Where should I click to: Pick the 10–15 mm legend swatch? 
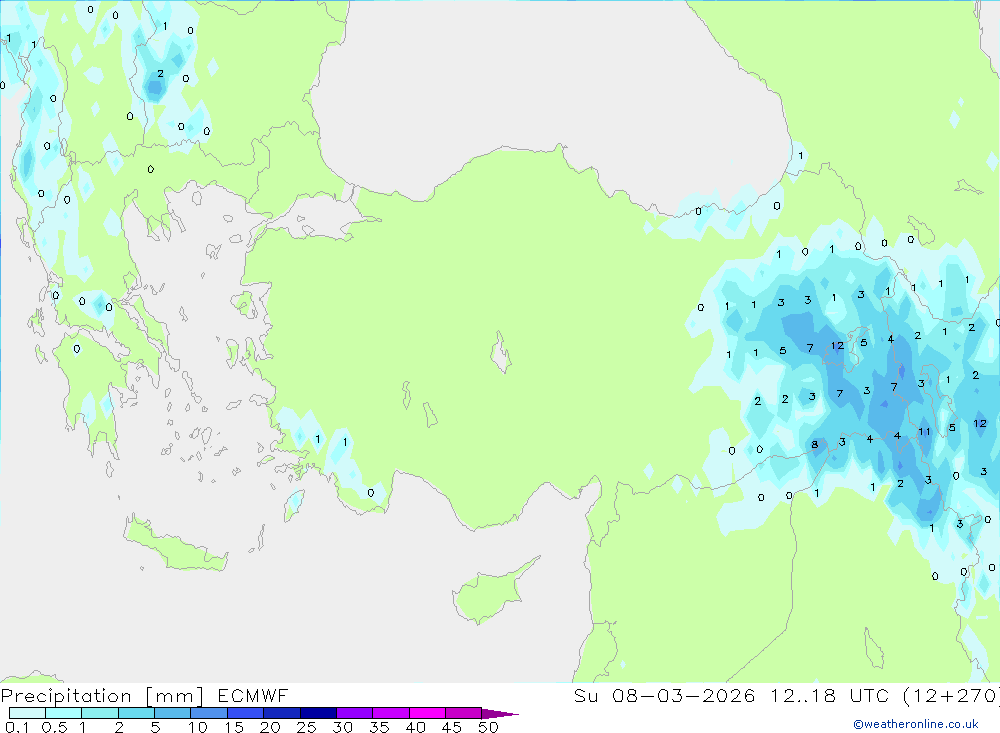click(209, 713)
